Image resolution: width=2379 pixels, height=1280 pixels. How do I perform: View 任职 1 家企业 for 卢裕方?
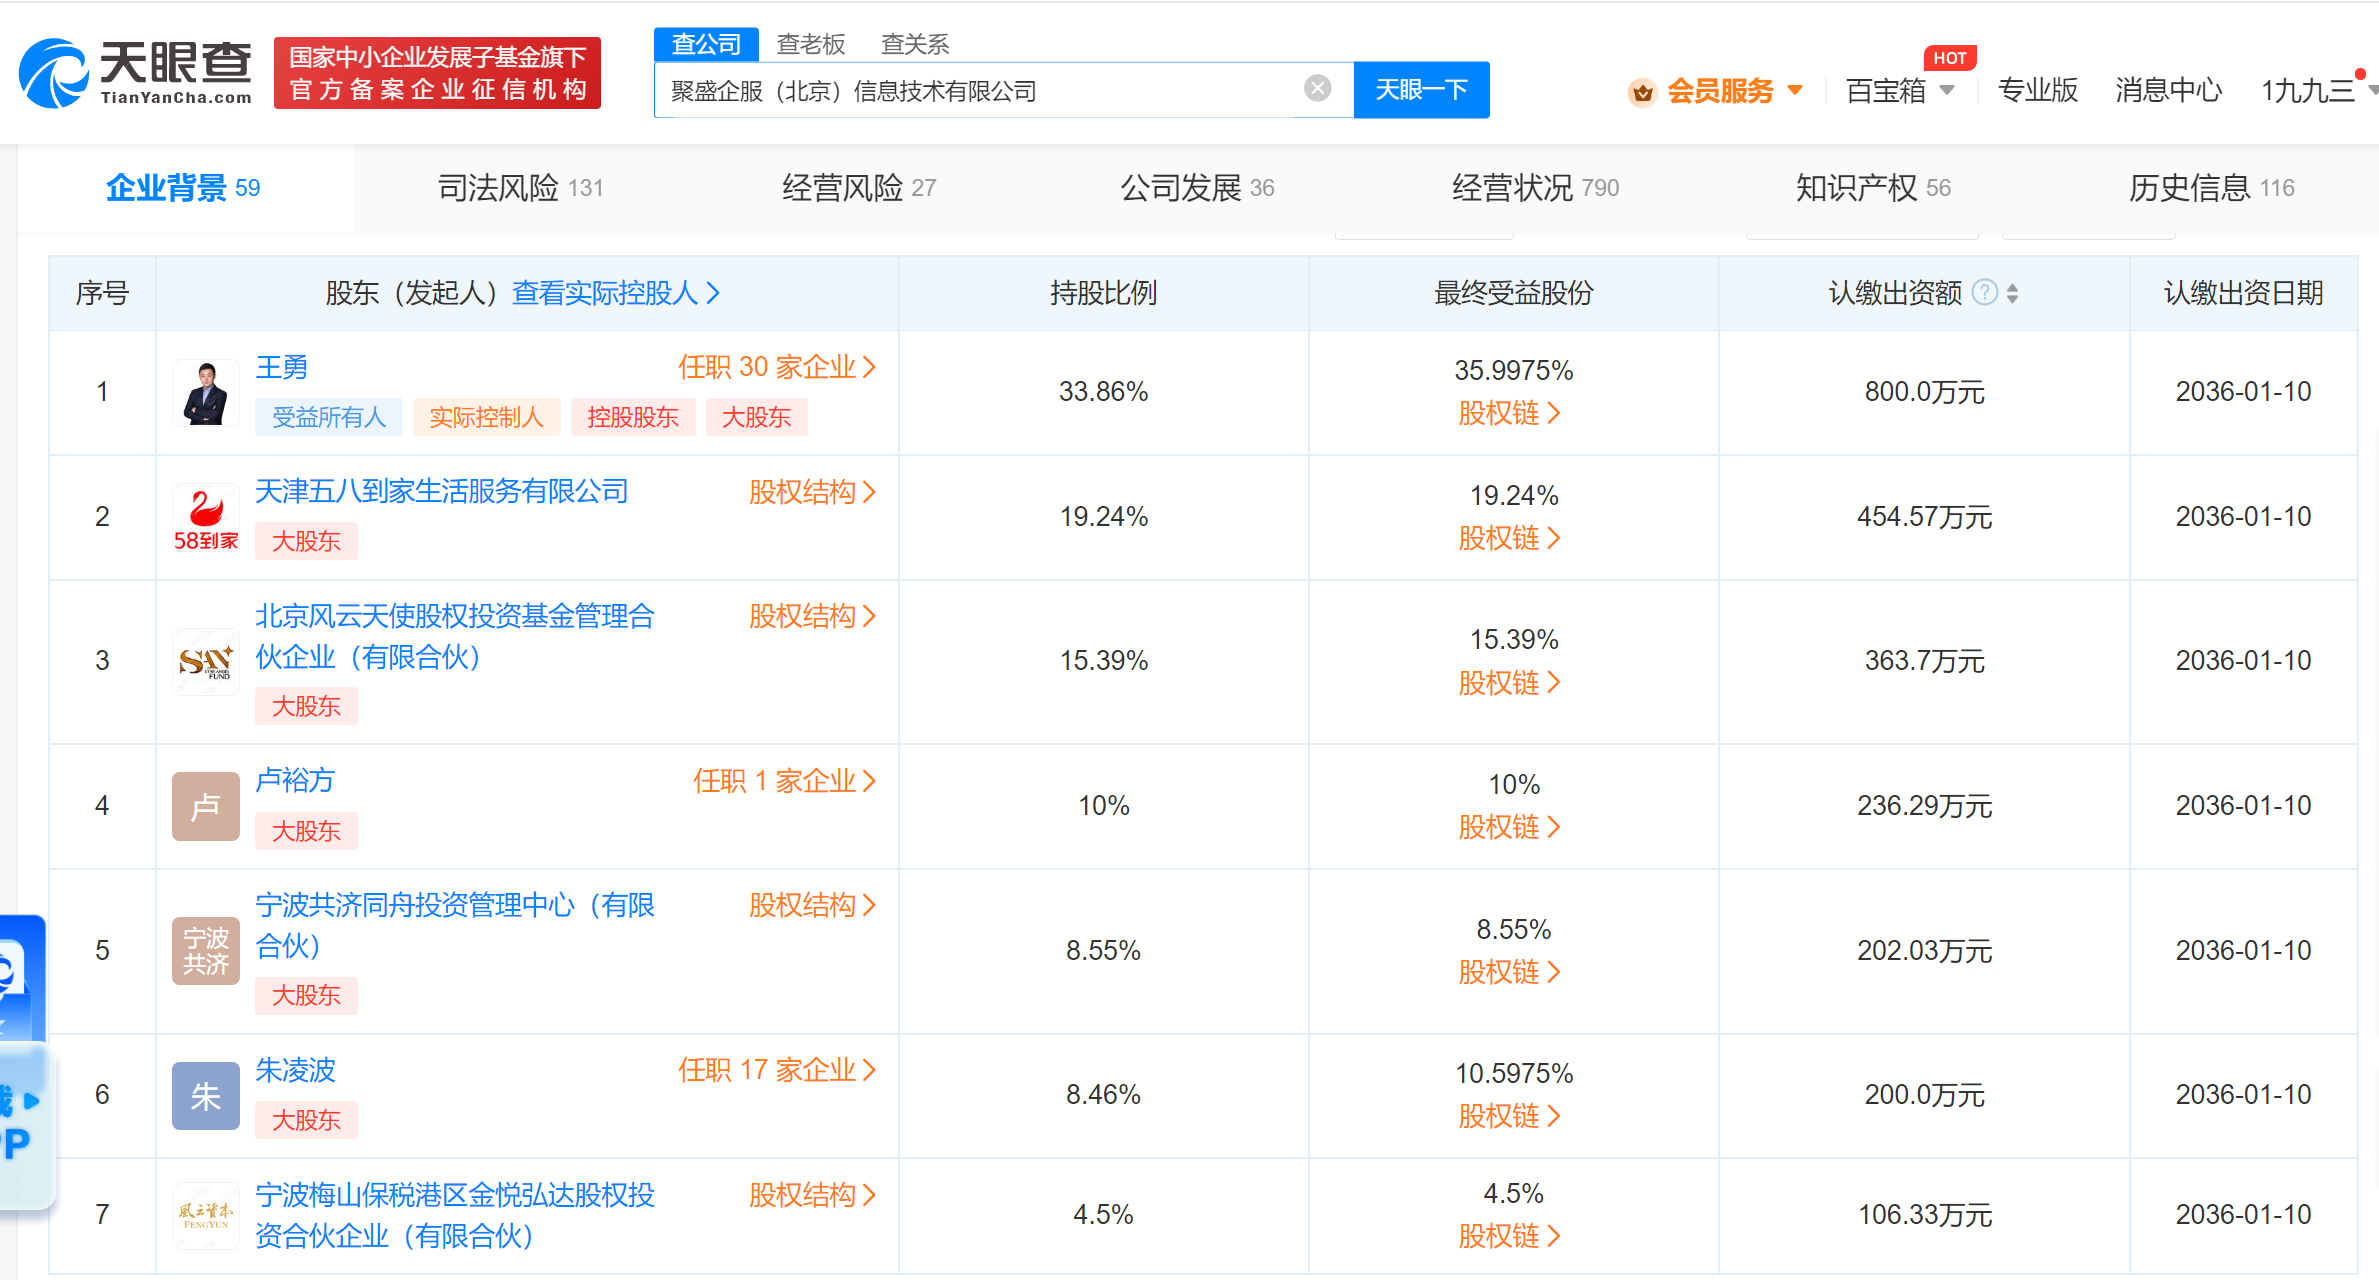pyautogui.click(x=784, y=780)
